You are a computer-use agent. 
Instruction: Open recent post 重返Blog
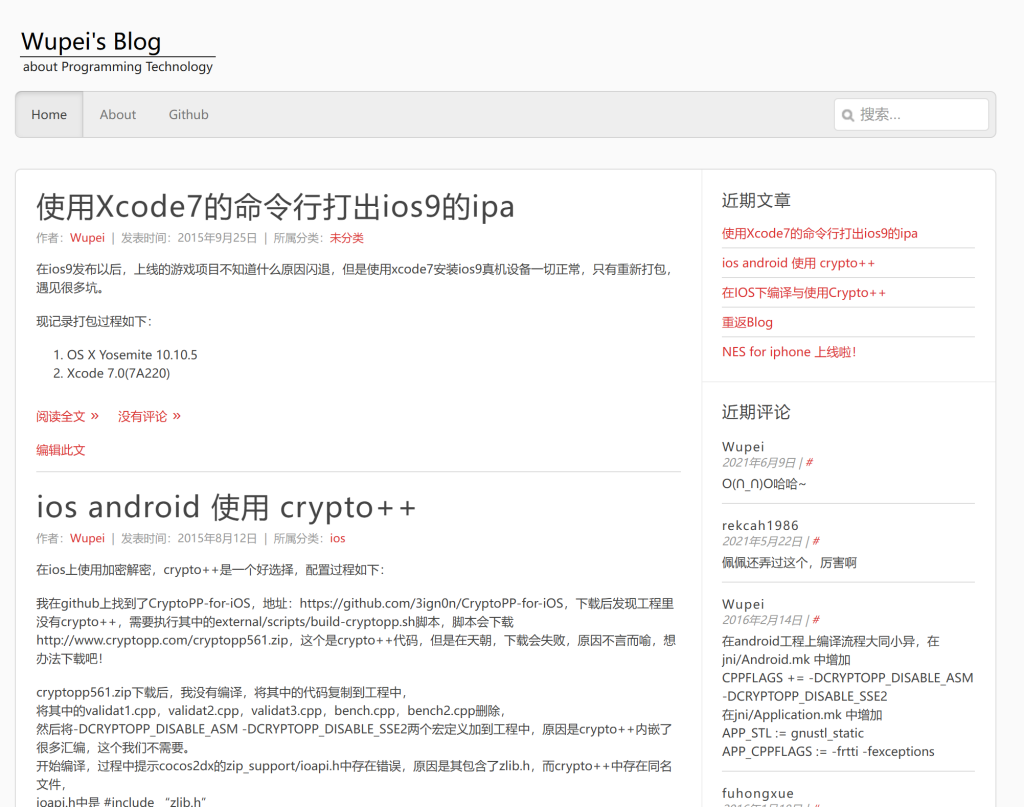coord(747,322)
